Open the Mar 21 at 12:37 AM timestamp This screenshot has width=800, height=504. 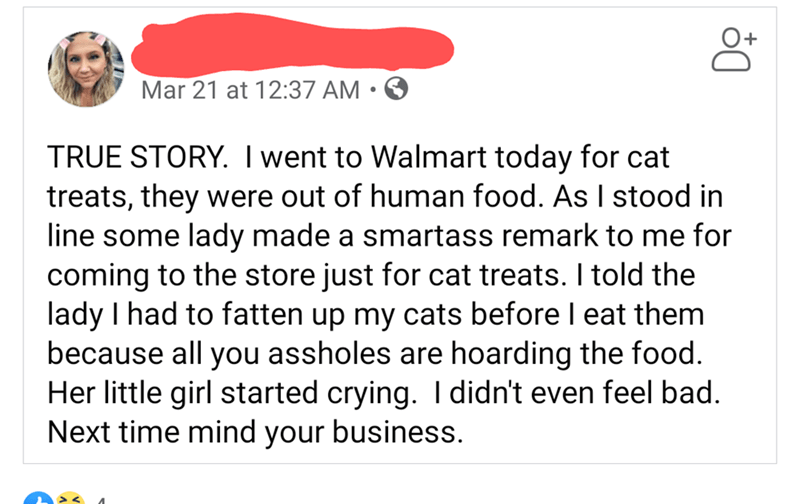251,90
